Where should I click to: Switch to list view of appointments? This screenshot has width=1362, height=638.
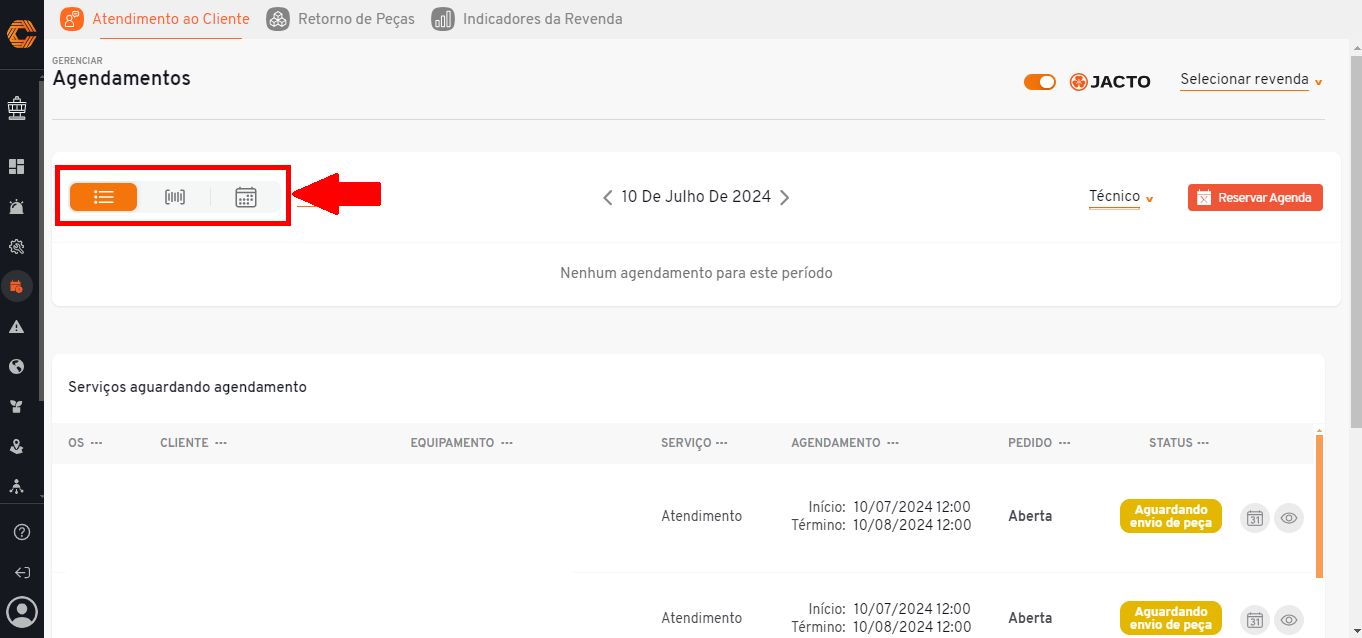tap(104, 197)
